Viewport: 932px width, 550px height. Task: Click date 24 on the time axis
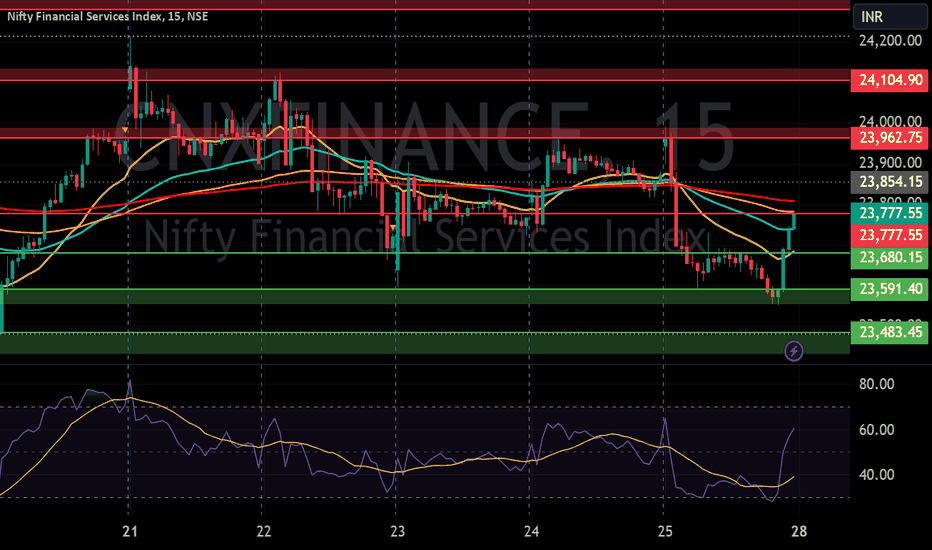(531, 531)
